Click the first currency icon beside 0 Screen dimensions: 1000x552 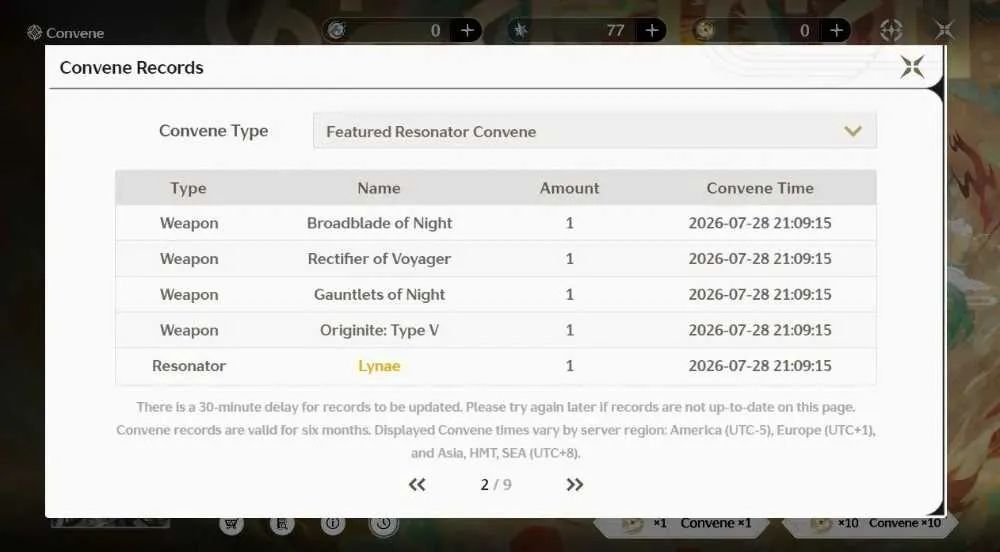pos(337,30)
